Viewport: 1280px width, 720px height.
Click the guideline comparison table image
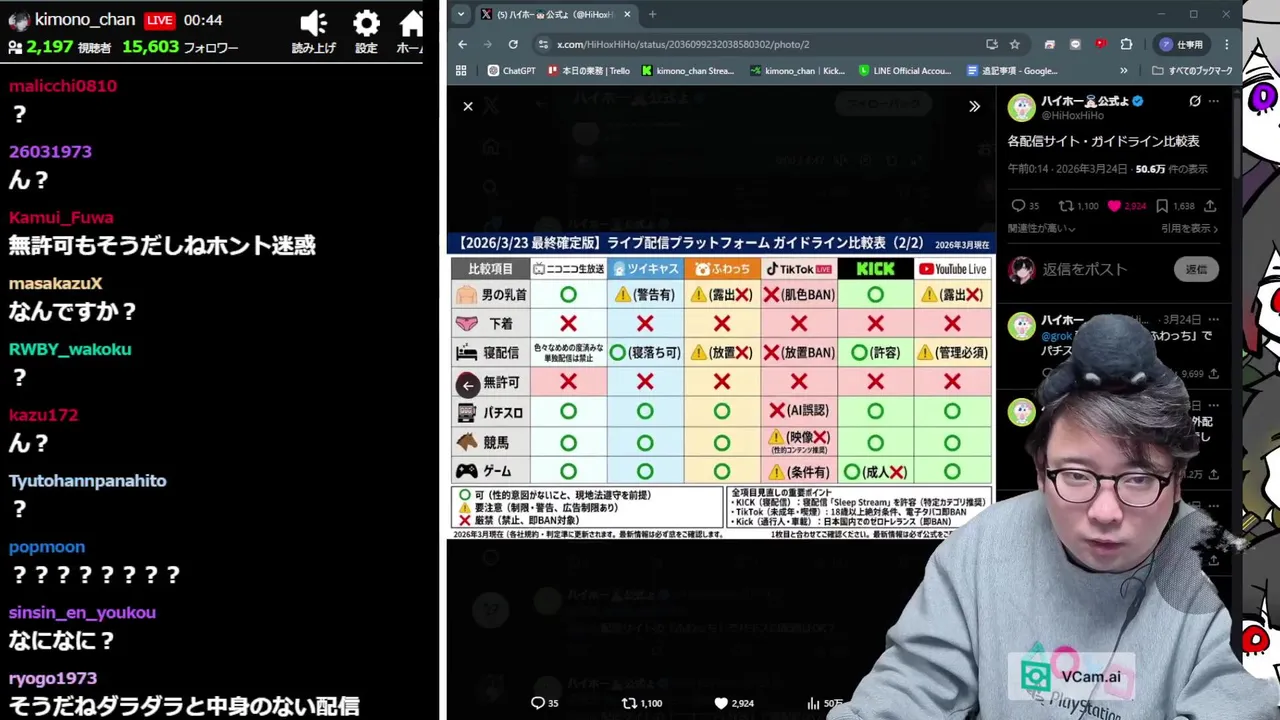pyautogui.click(x=721, y=386)
